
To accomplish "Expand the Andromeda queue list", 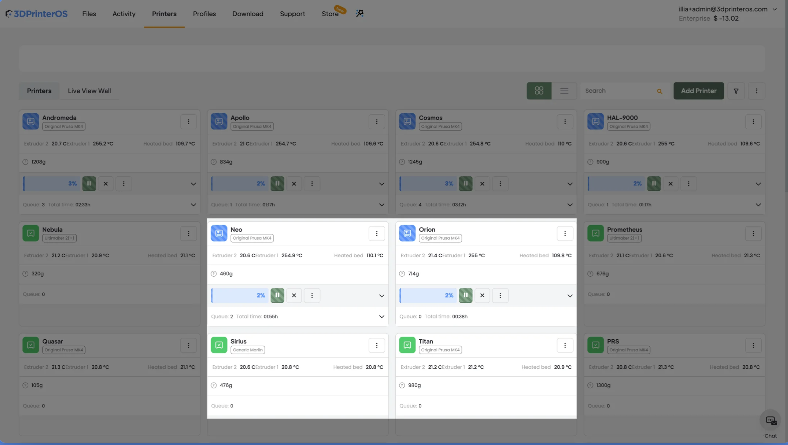I will point(193,205).
